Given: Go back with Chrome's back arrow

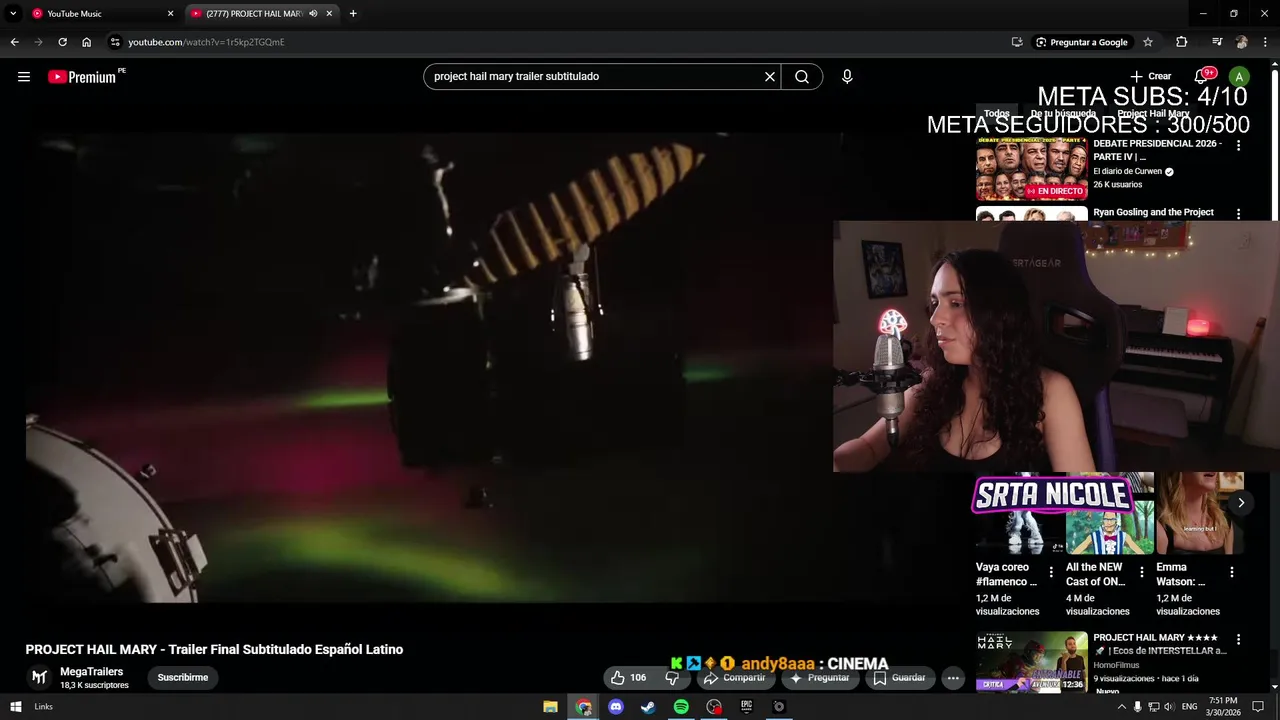Looking at the screenshot, I should coord(14,42).
